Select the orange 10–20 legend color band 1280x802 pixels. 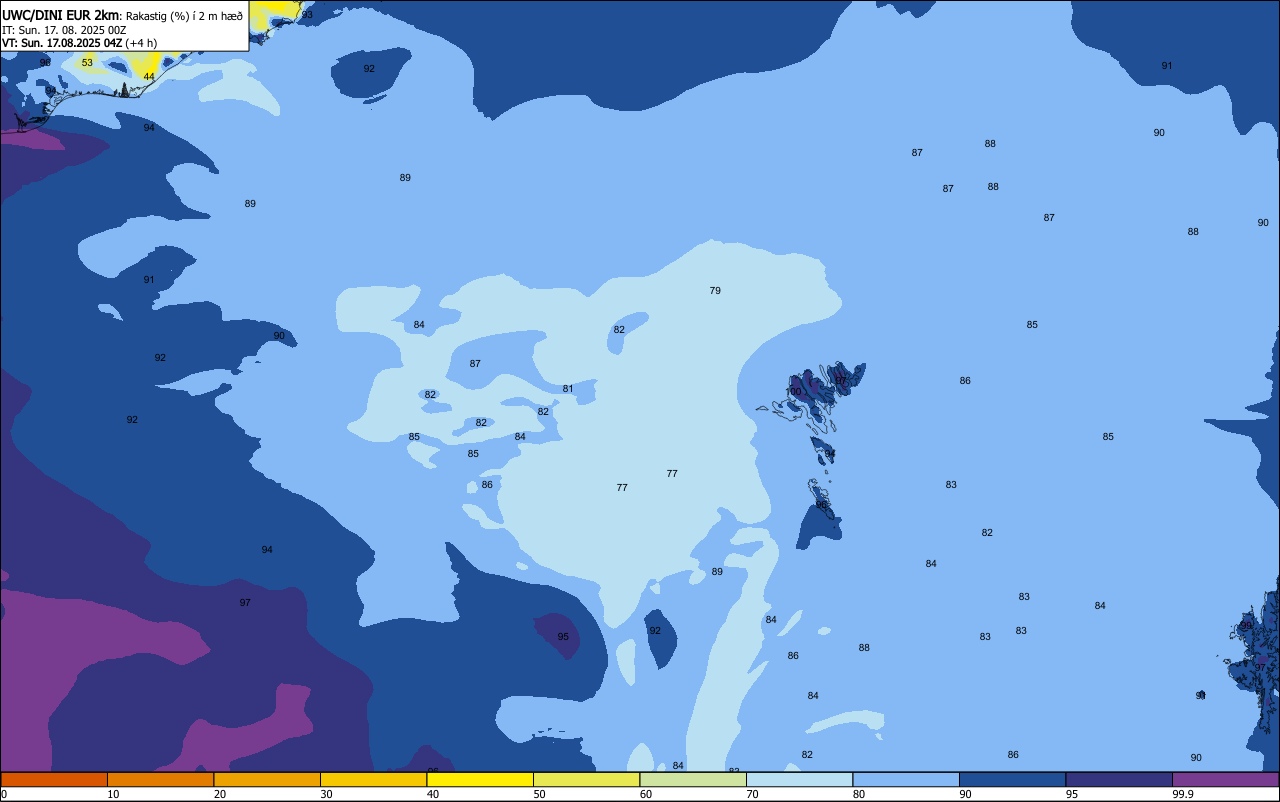point(160,779)
